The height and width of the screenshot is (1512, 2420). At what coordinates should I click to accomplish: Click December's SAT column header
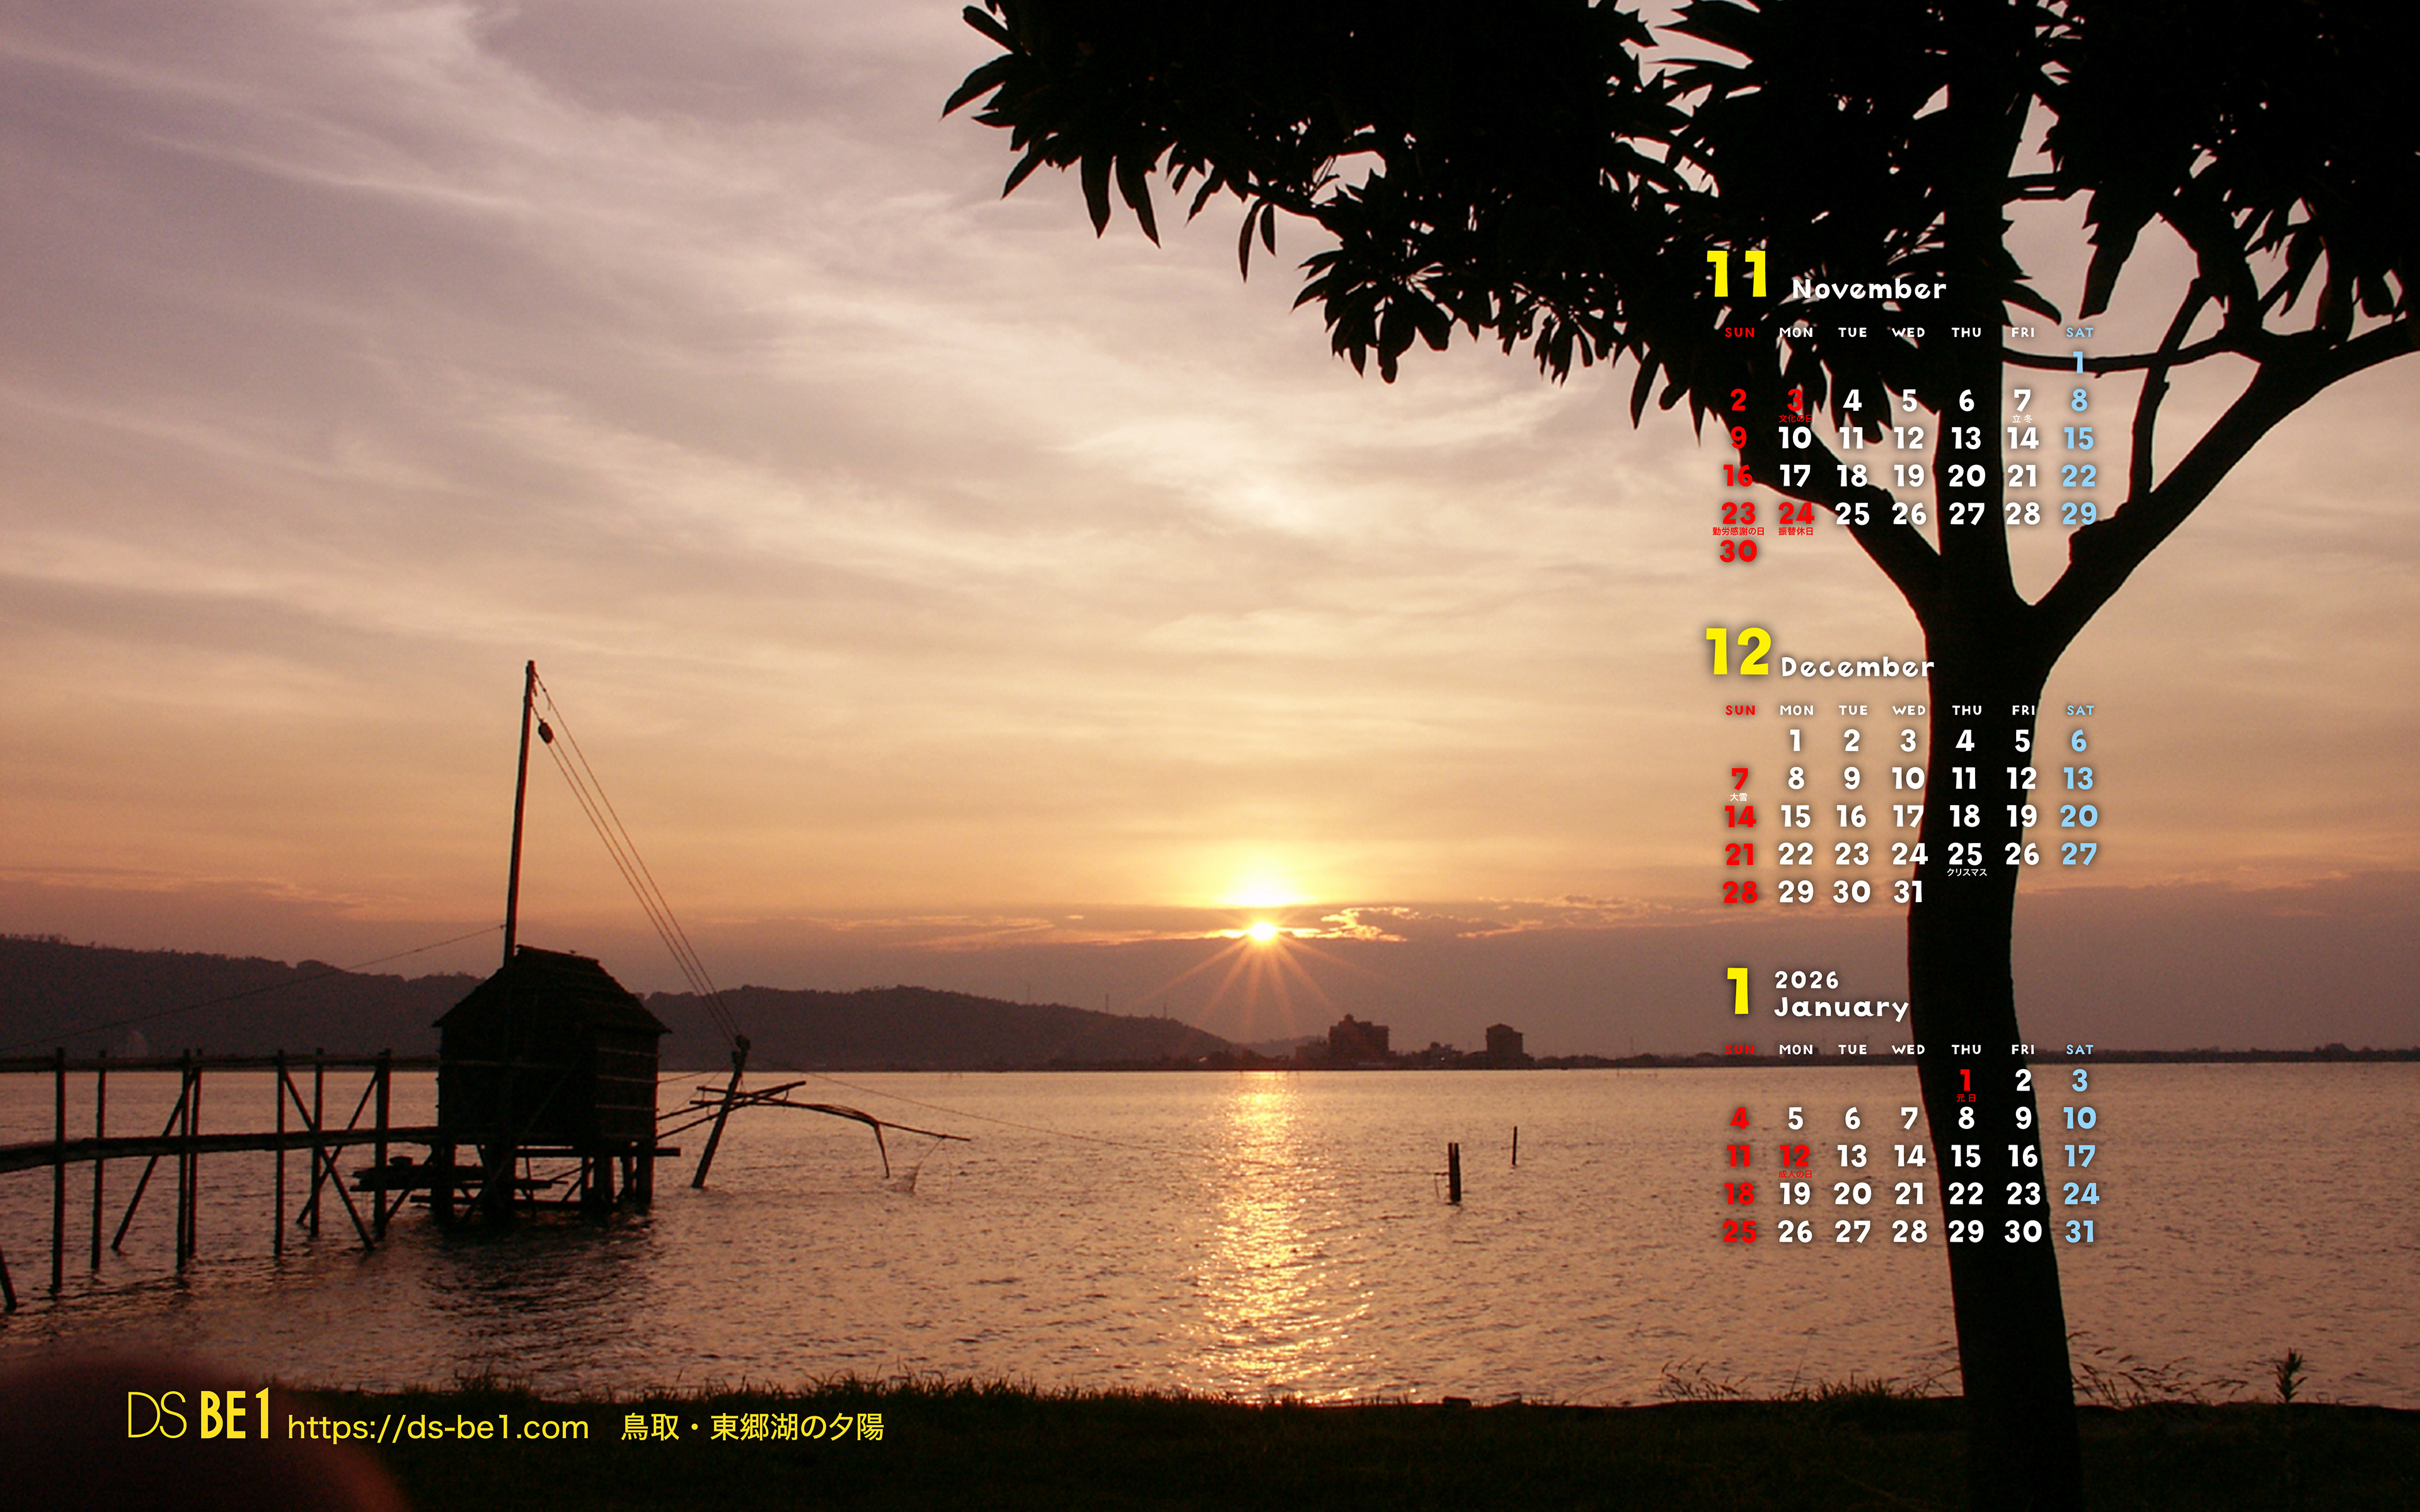point(2079,711)
